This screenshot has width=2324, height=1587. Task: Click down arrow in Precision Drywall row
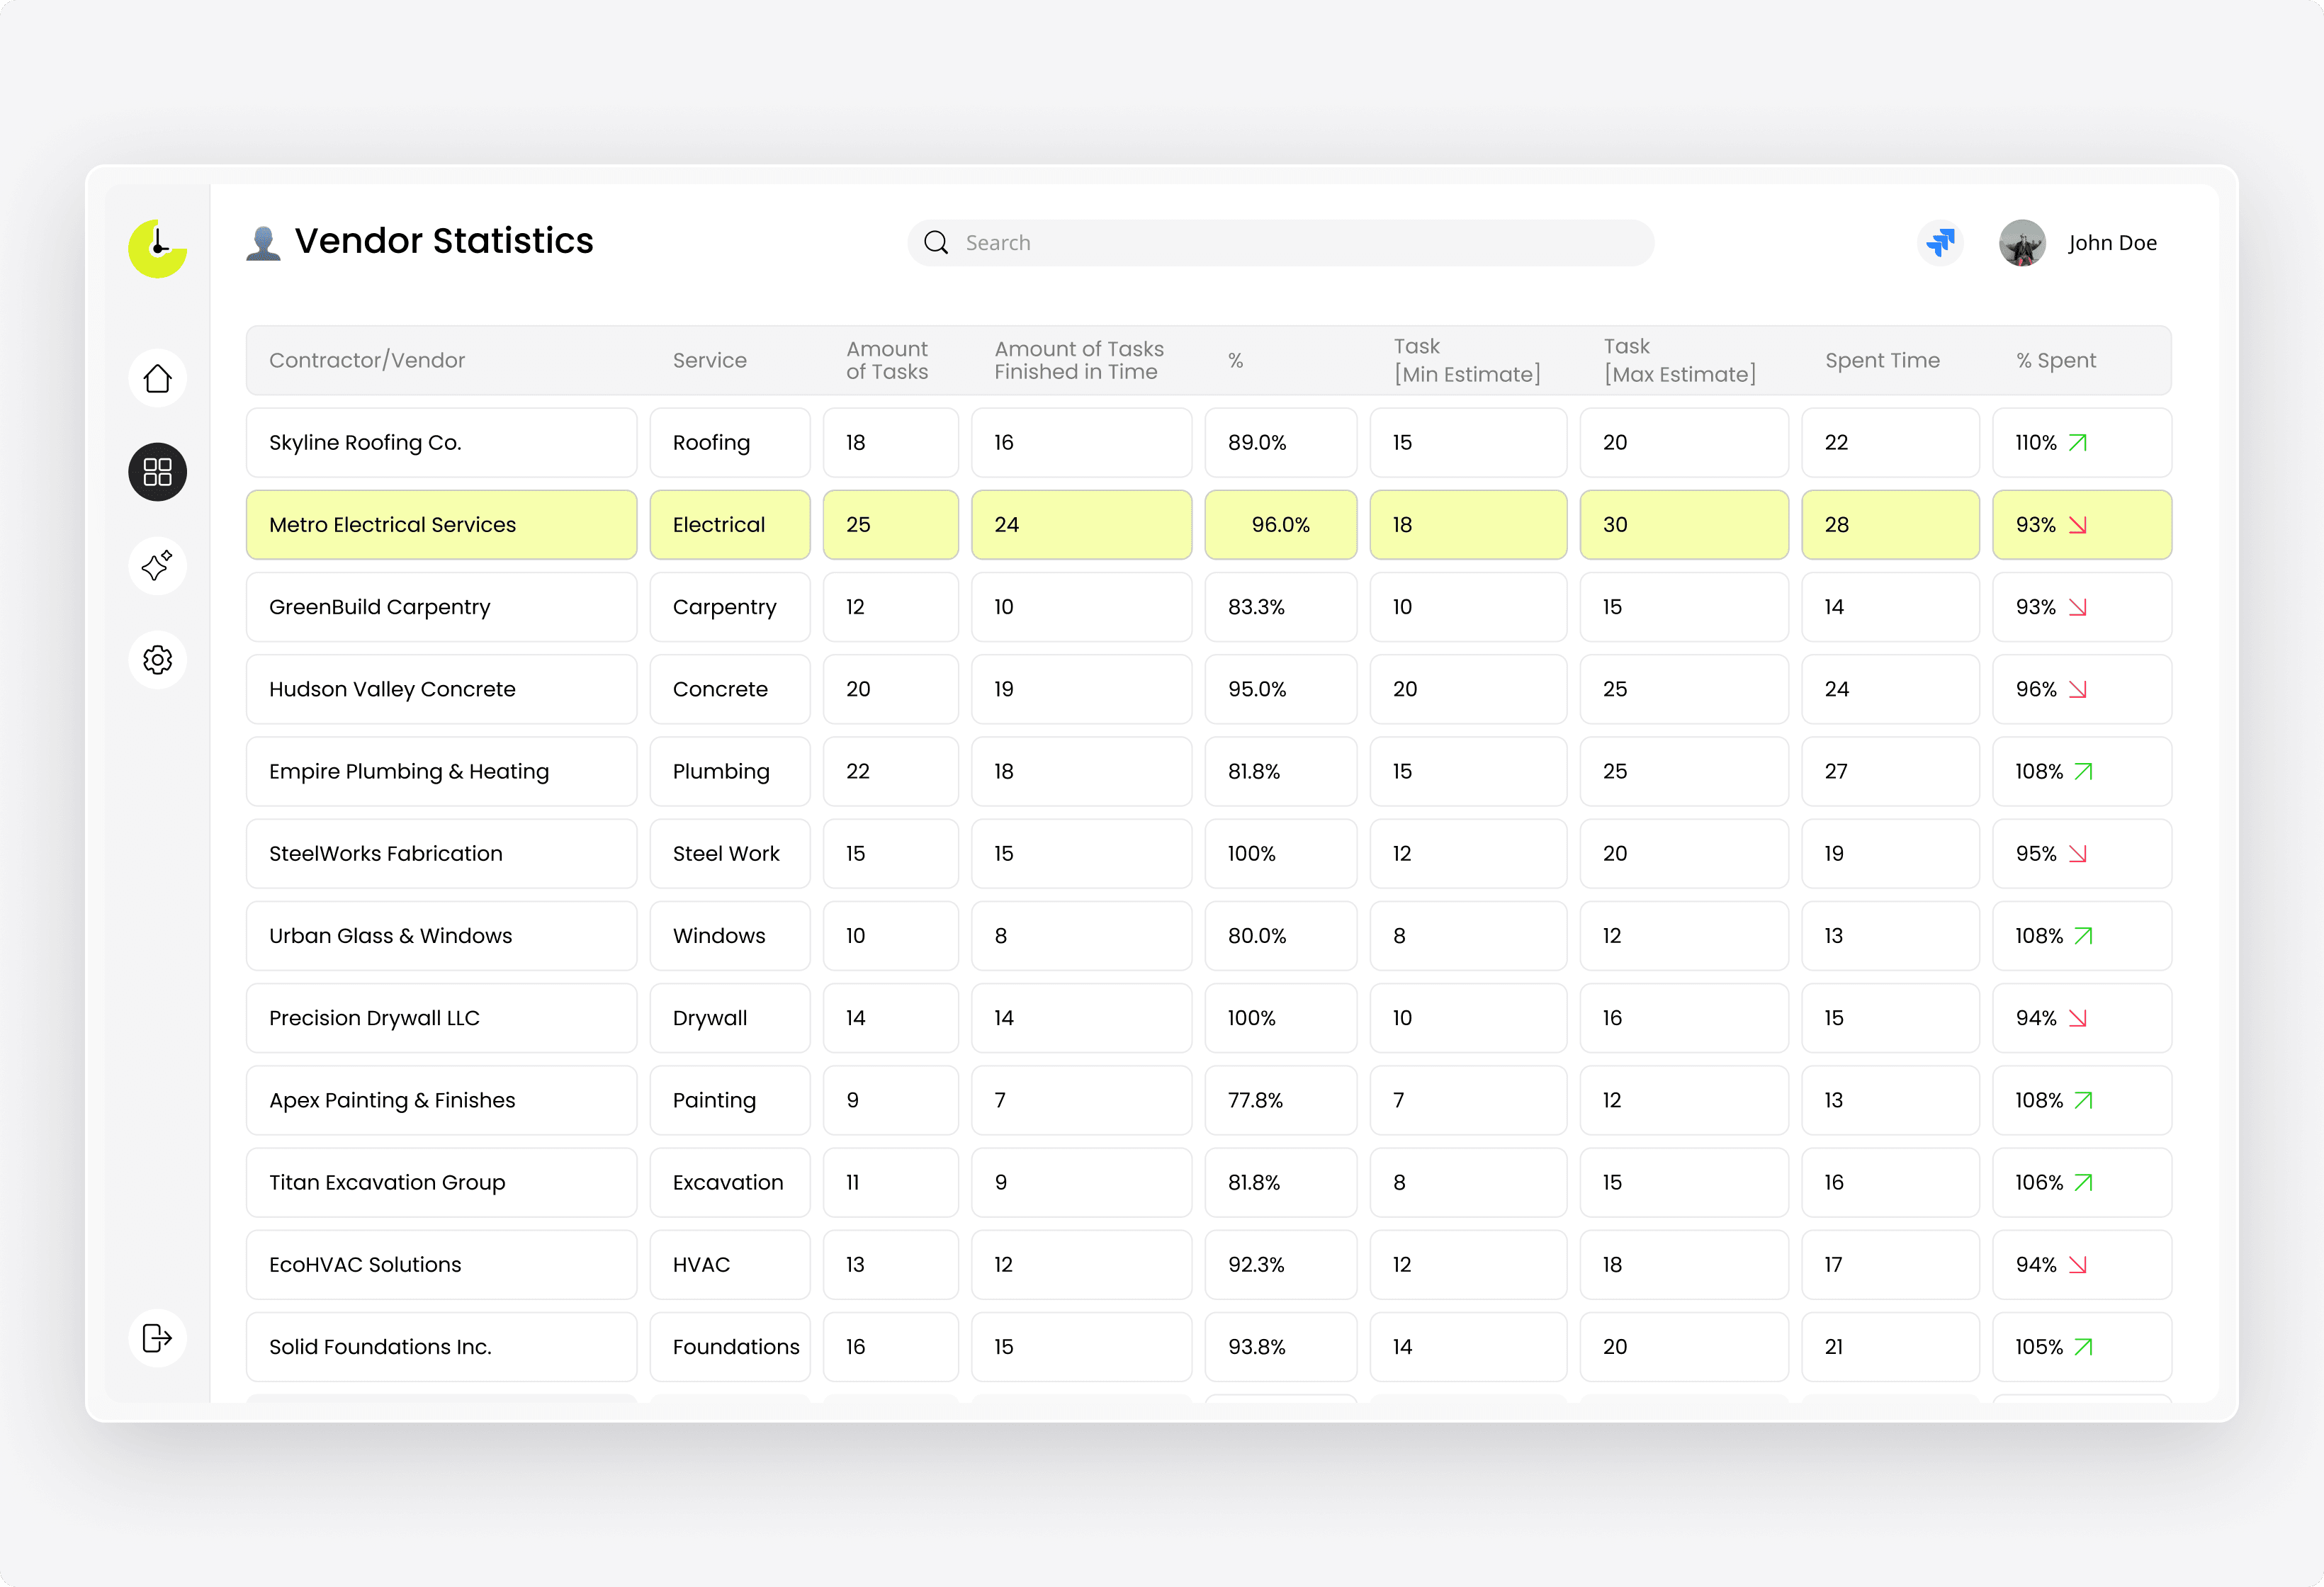coord(2078,1018)
